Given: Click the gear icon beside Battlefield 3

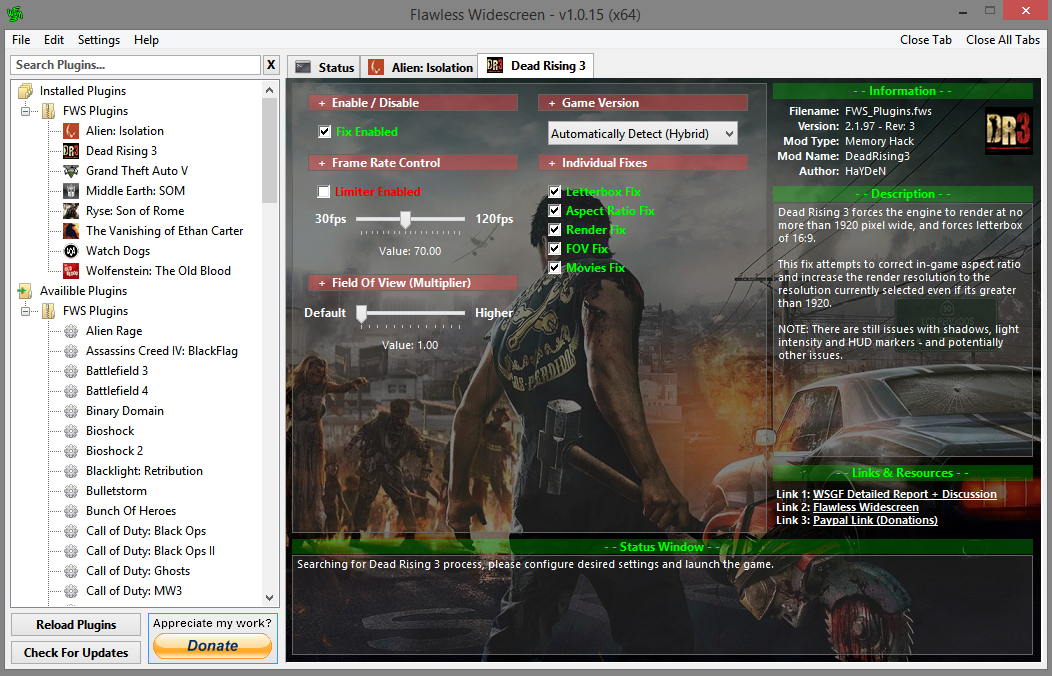Looking at the screenshot, I should 71,371.
